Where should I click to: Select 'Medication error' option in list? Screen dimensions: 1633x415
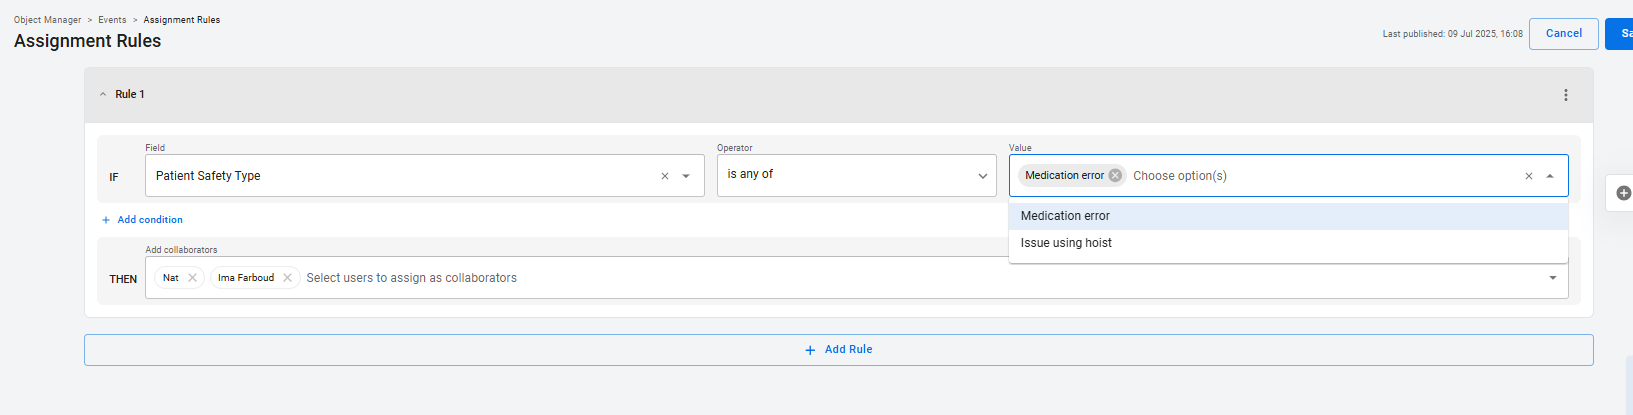1065,216
